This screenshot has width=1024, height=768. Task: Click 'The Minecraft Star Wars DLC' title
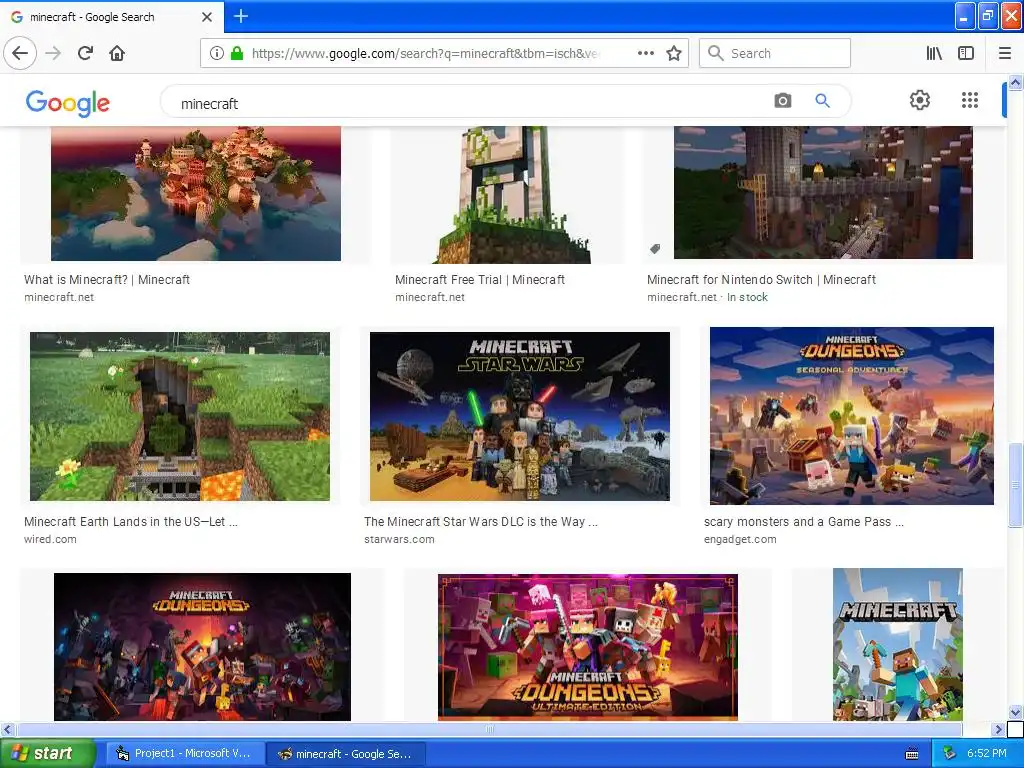481,522
